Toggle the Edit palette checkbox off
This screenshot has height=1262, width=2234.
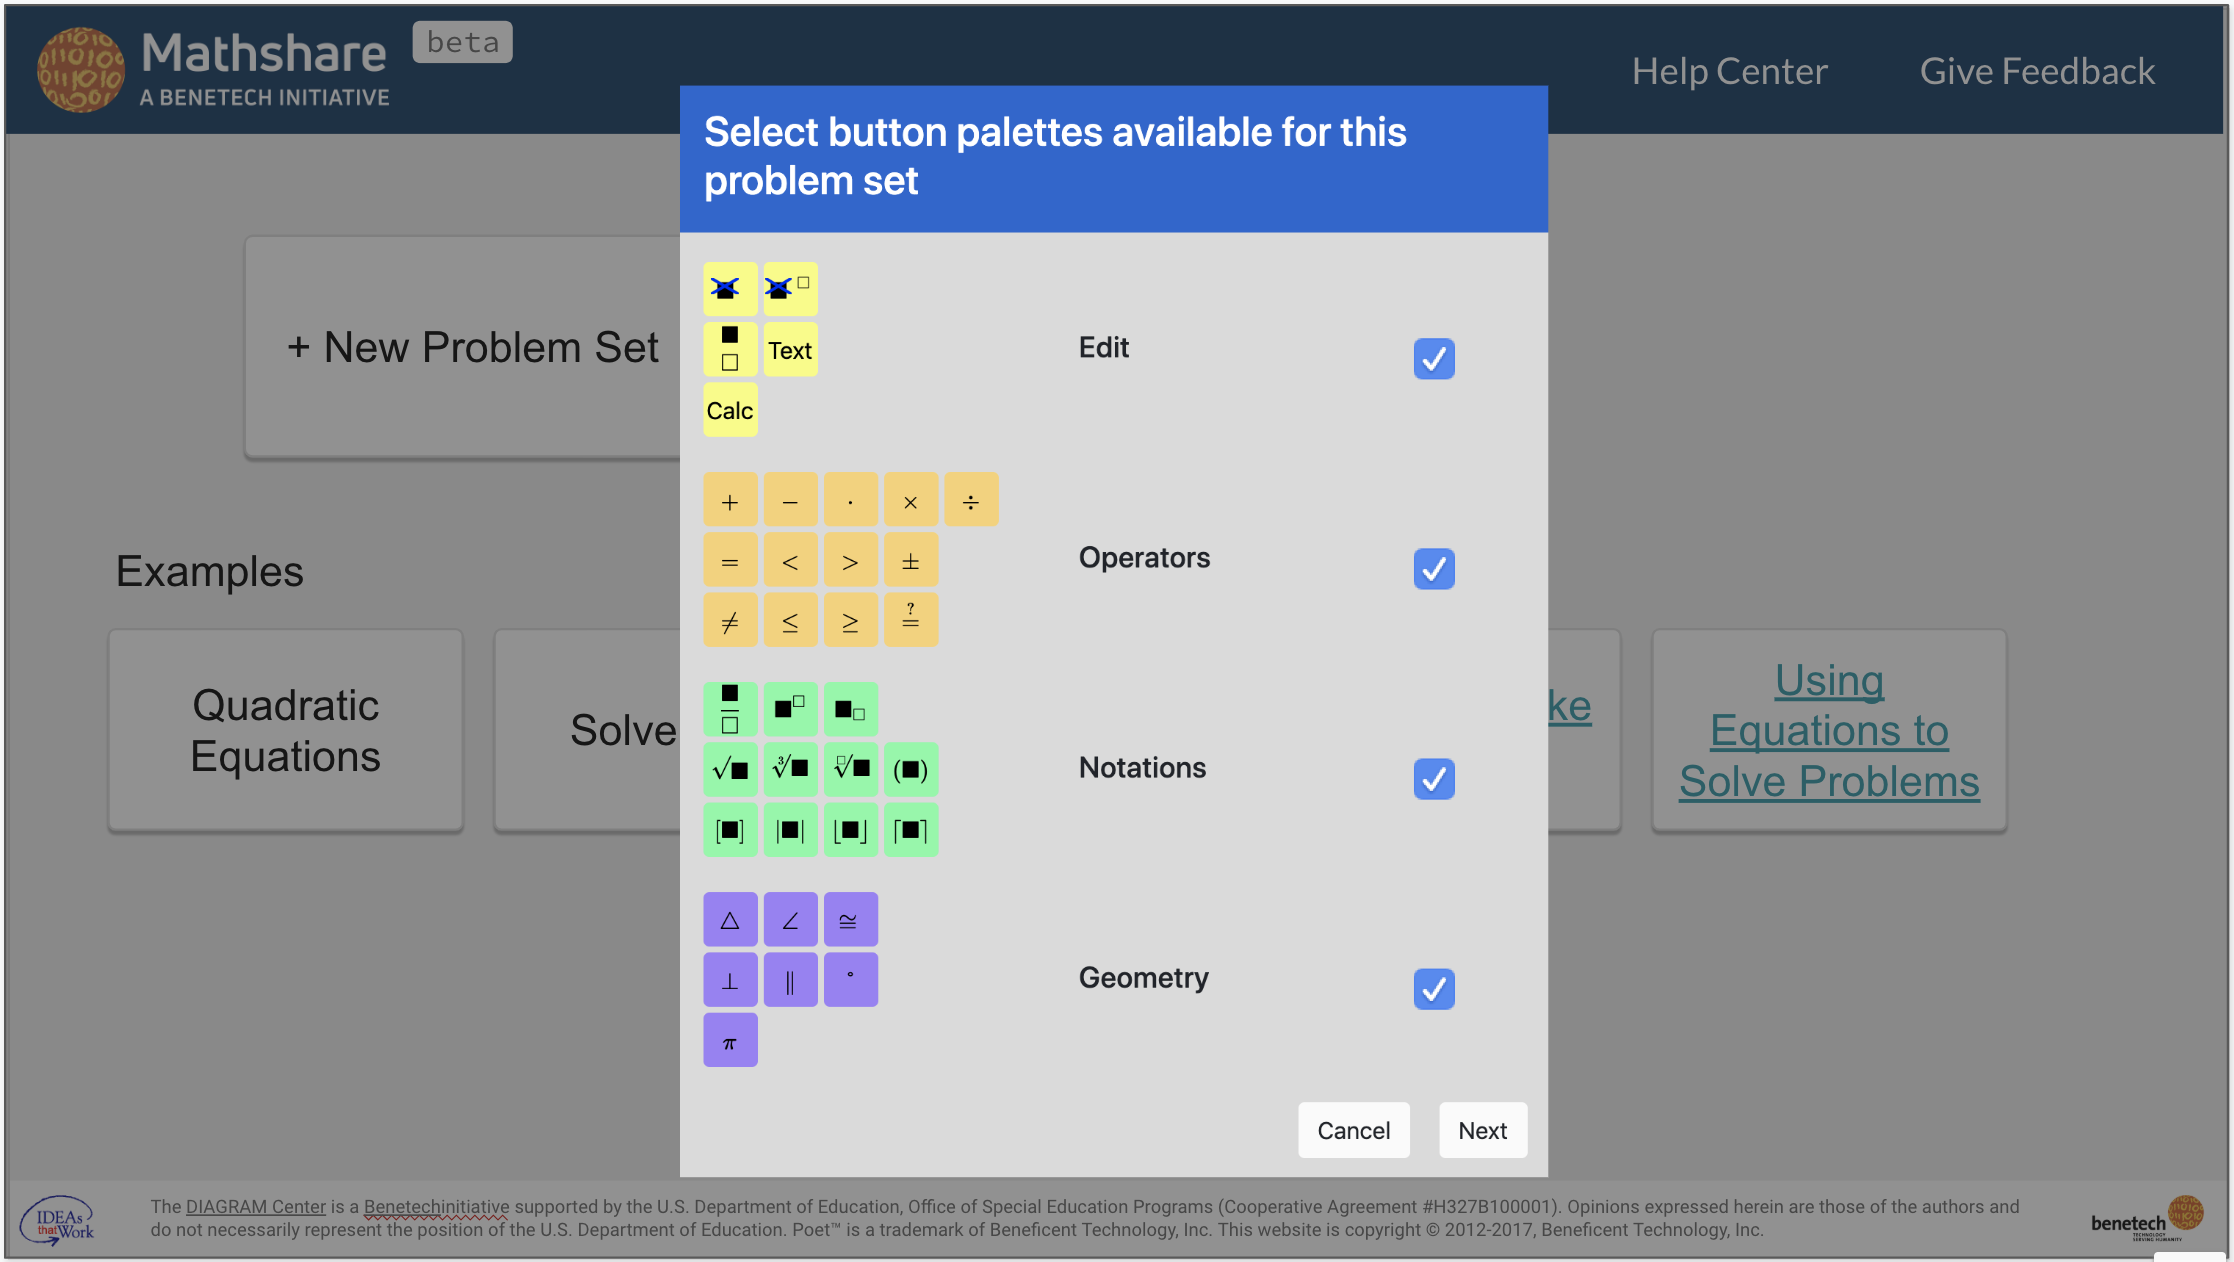click(x=1434, y=358)
